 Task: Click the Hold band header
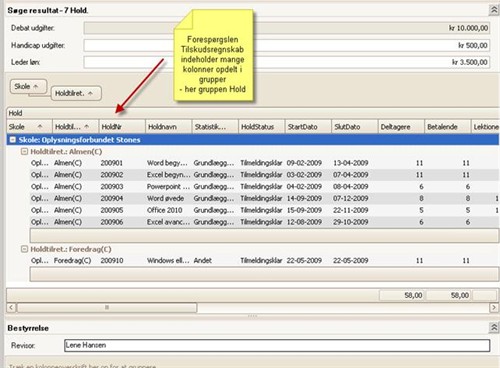(x=253, y=113)
